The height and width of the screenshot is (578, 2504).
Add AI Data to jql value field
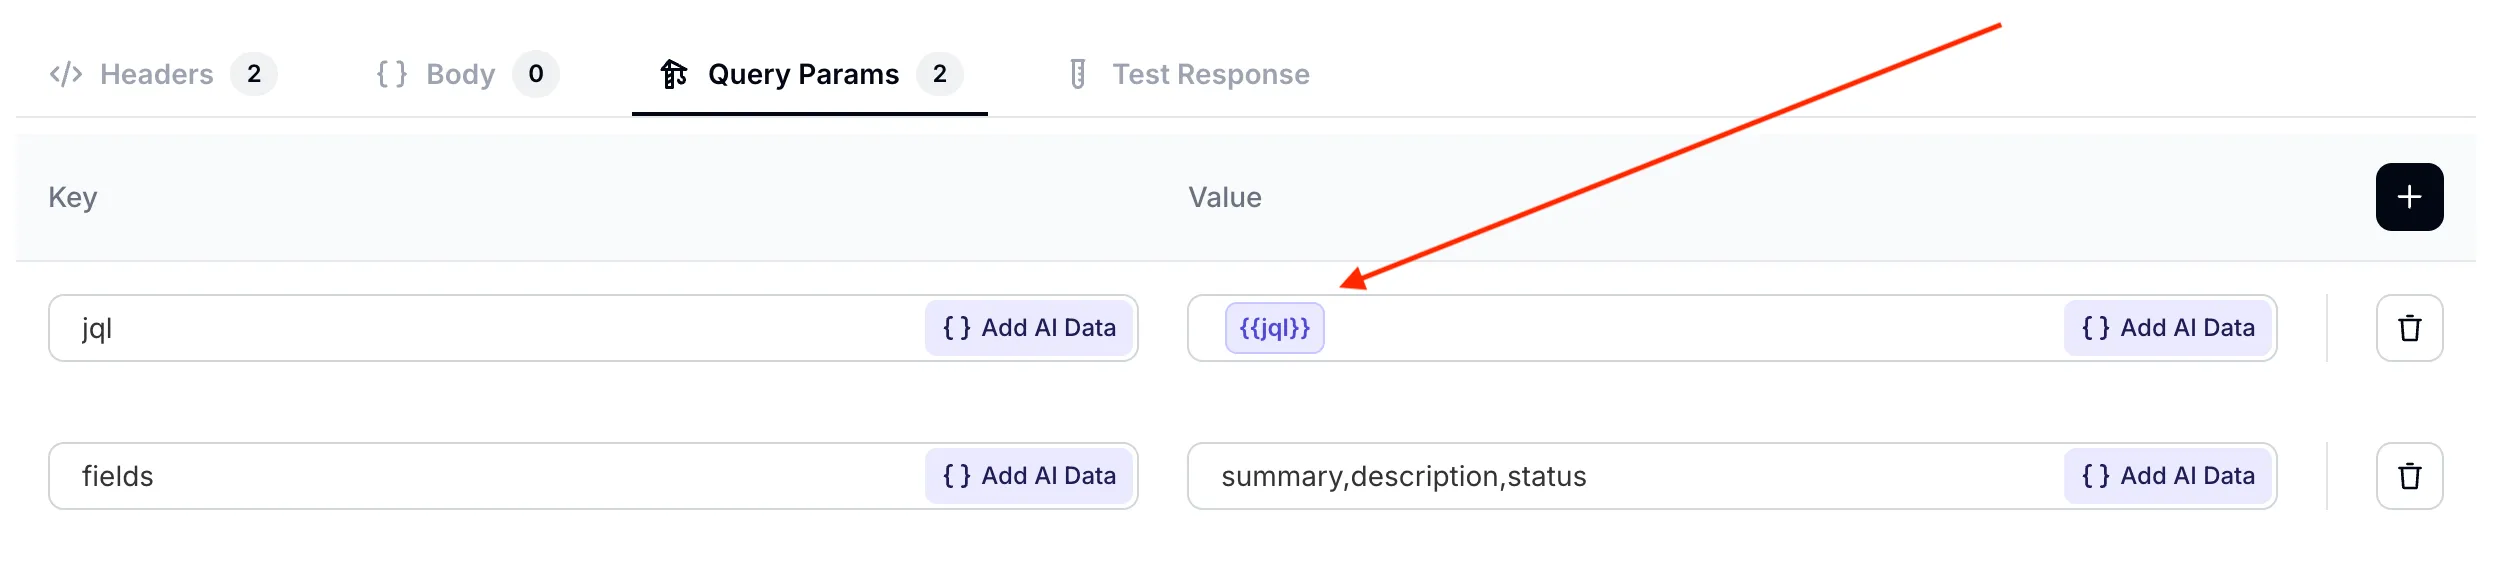tap(2168, 328)
